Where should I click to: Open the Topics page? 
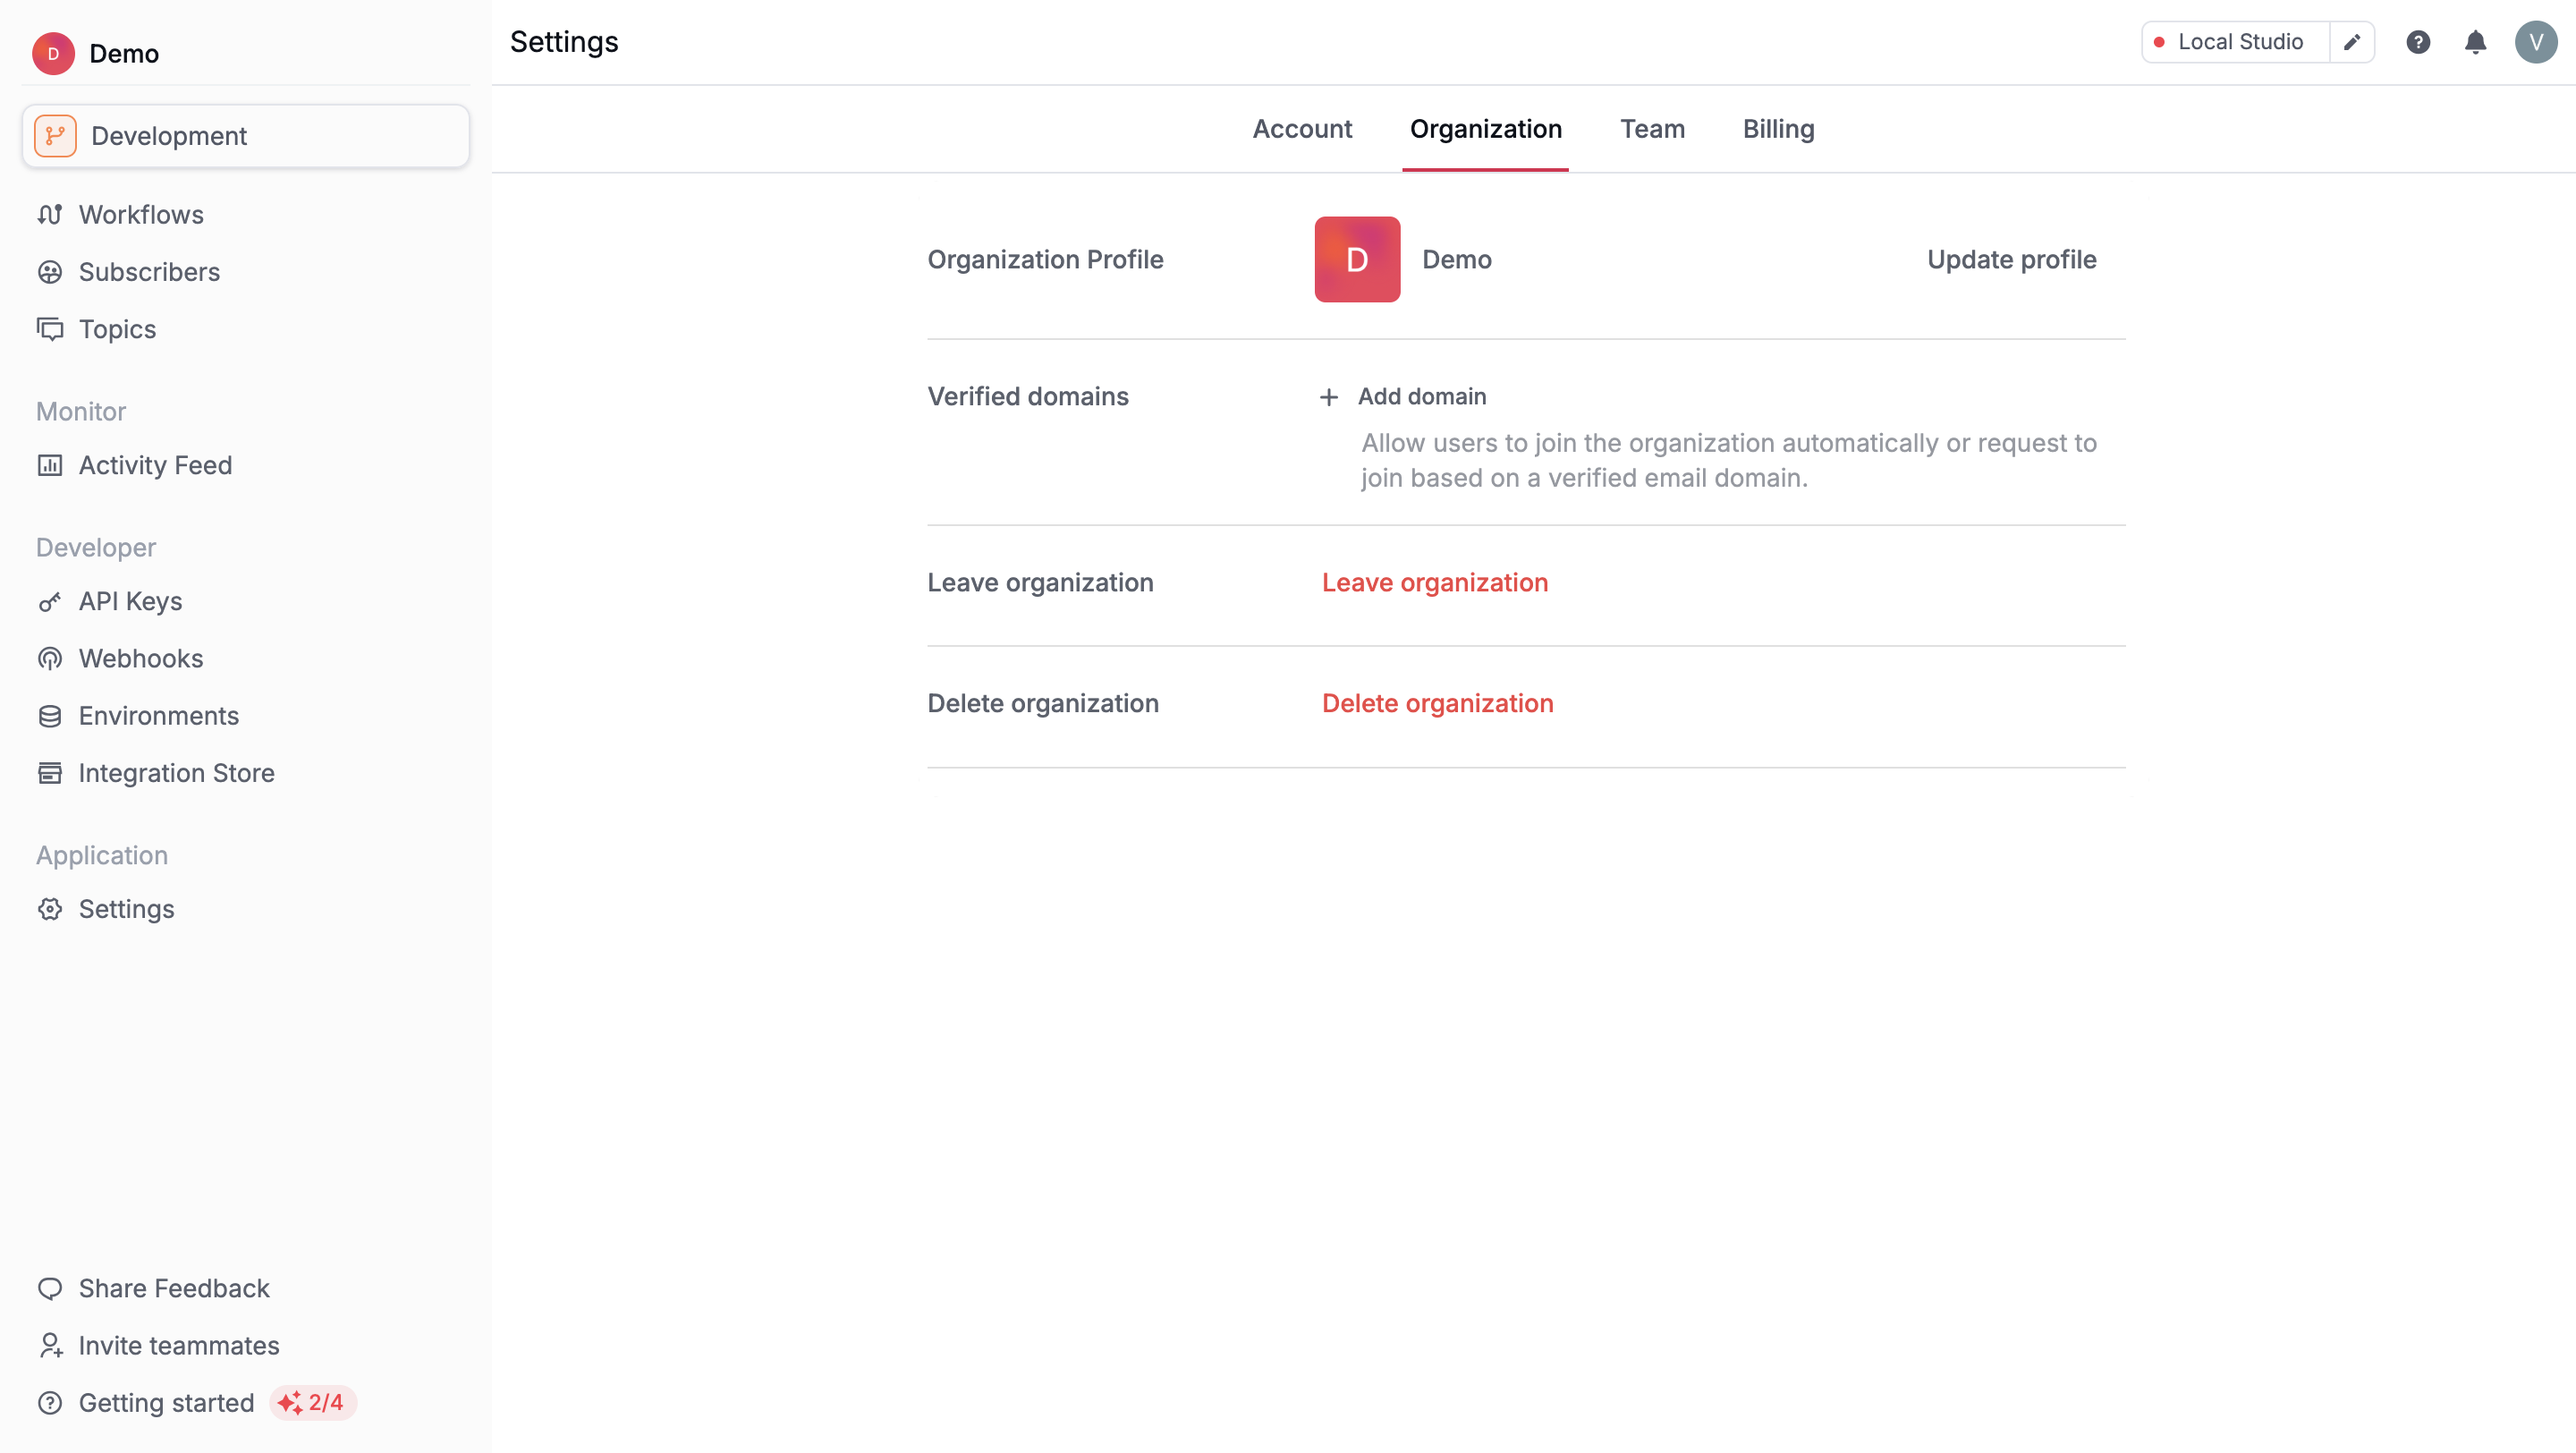tap(116, 329)
